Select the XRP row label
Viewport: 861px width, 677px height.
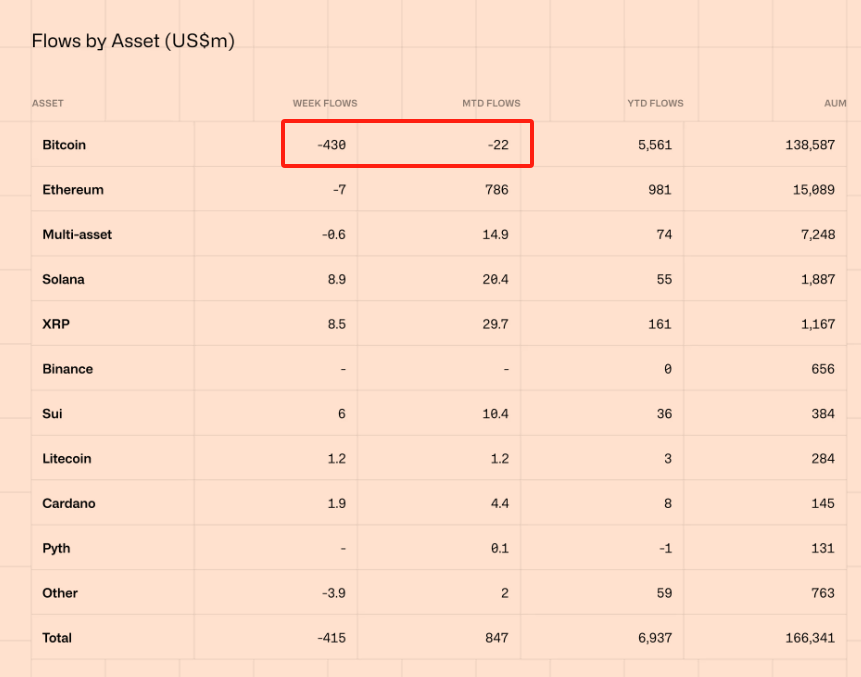coord(55,323)
